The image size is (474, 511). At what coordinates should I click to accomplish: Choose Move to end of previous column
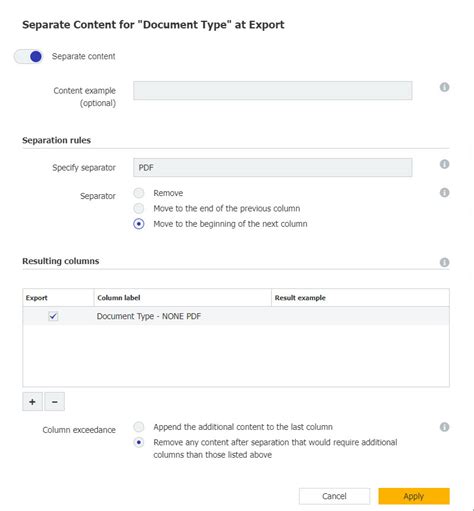click(139, 208)
